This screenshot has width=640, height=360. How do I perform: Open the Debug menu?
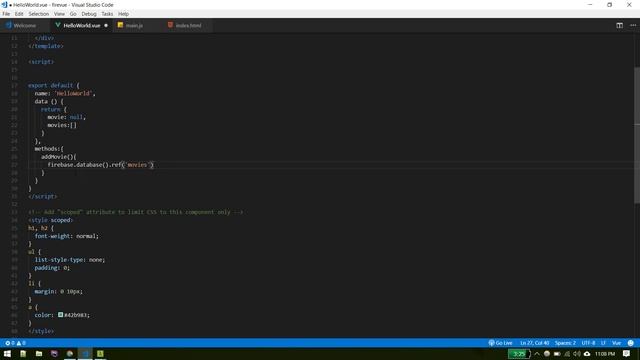[89, 14]
